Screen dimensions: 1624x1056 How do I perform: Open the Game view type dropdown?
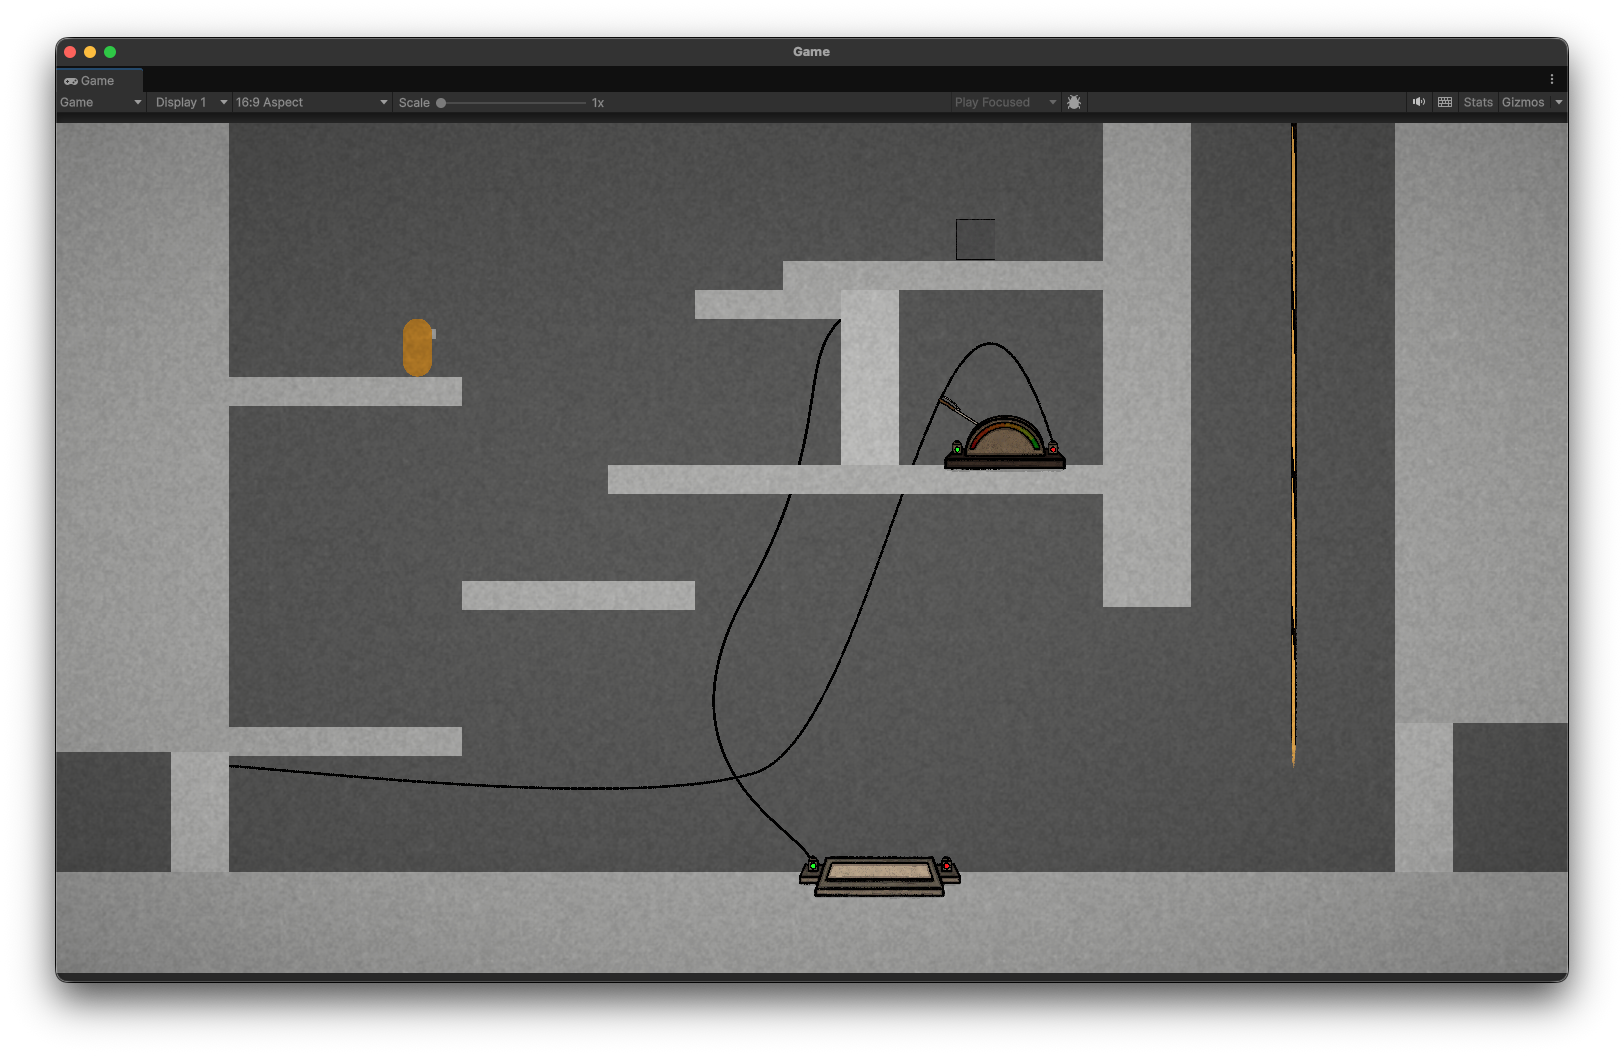tap(100, 102)
